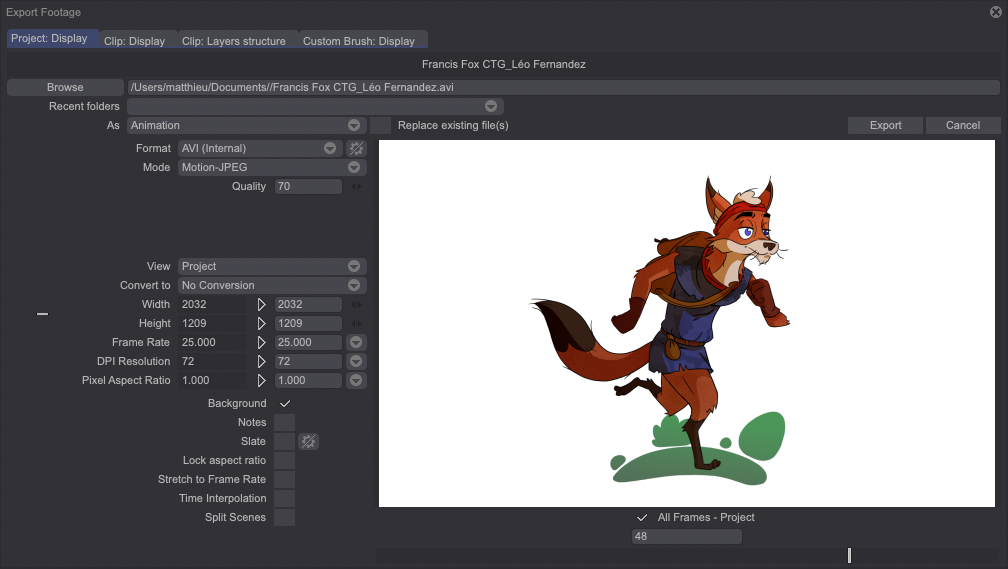The height and width of the screenshot is (569, 1008).
Task: Open Convert to No Conversion dropdown
Action: 272,285
